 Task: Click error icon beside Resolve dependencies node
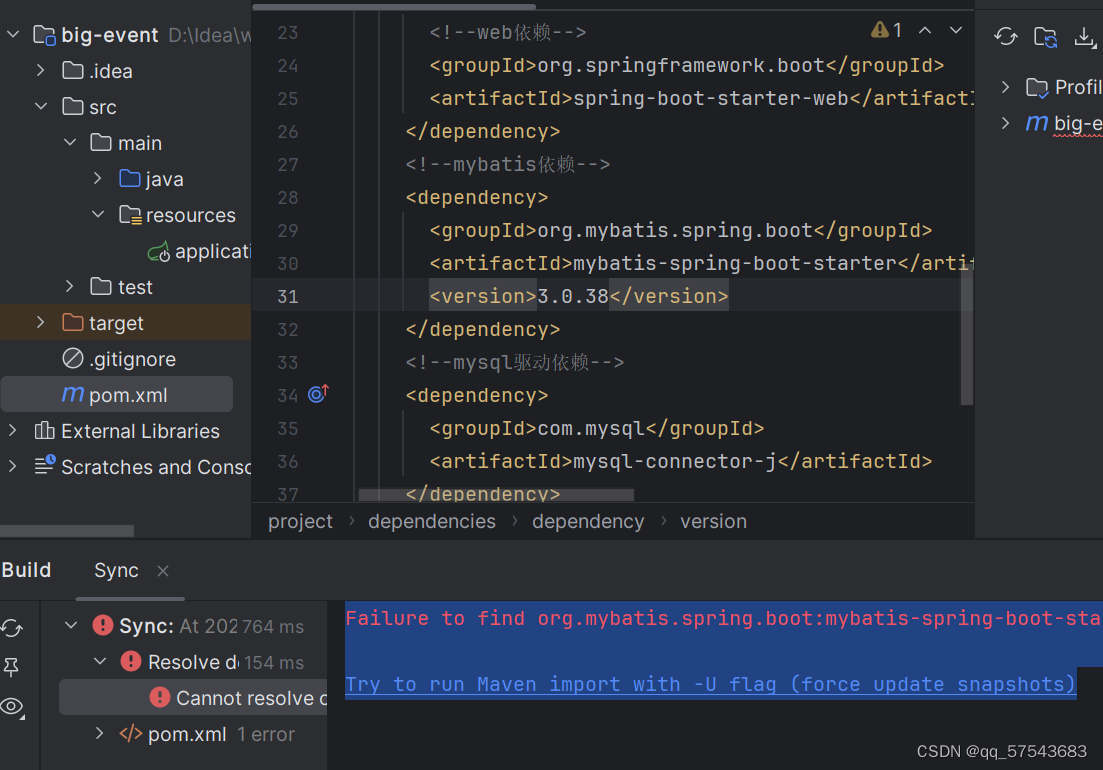(x=131, y=661)
